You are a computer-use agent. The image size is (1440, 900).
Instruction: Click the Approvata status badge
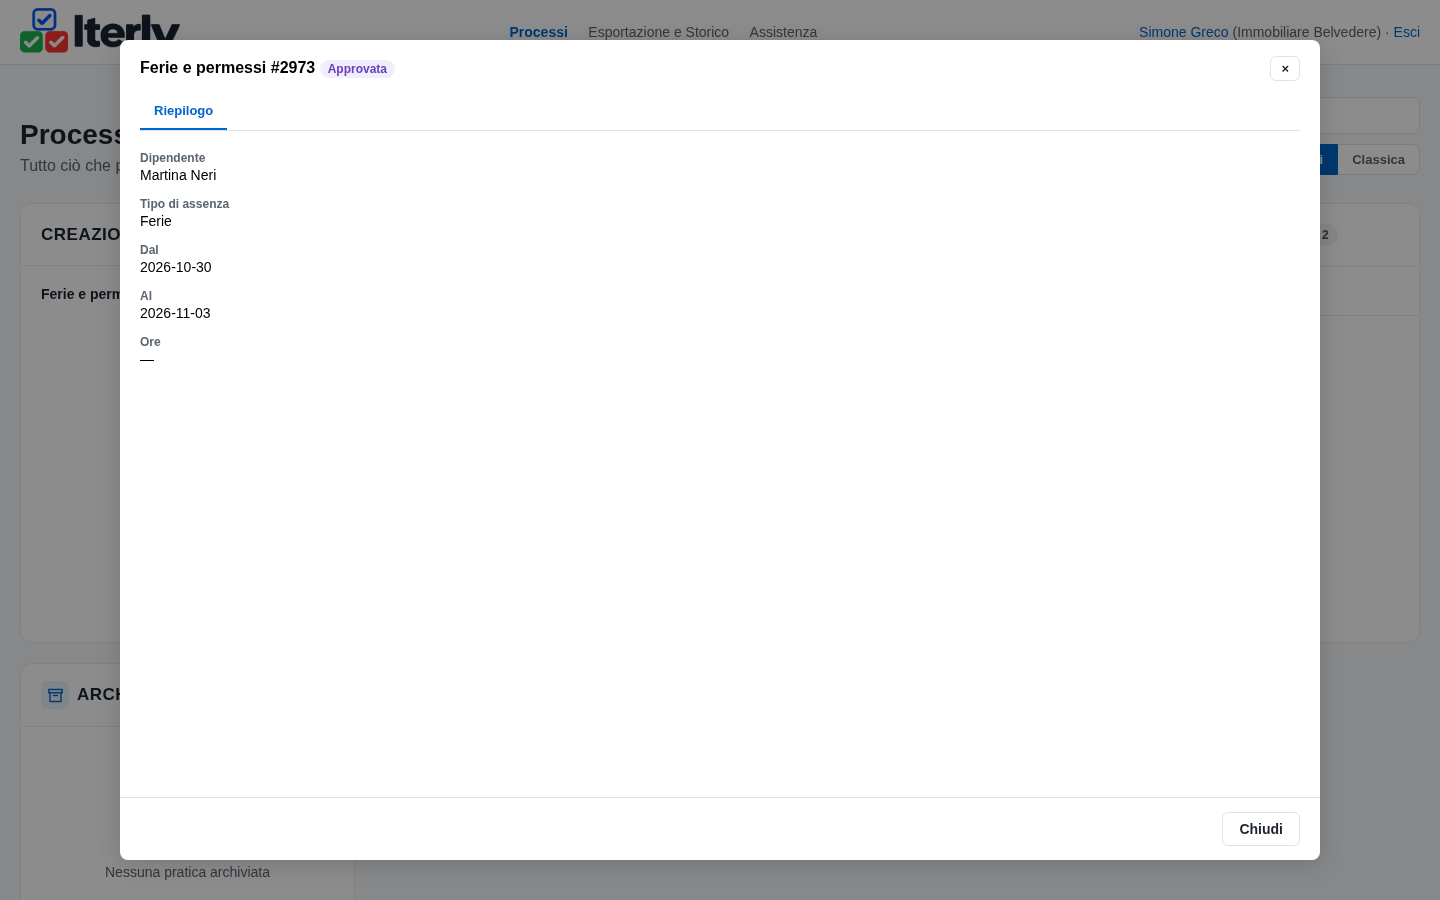[357, 69]
